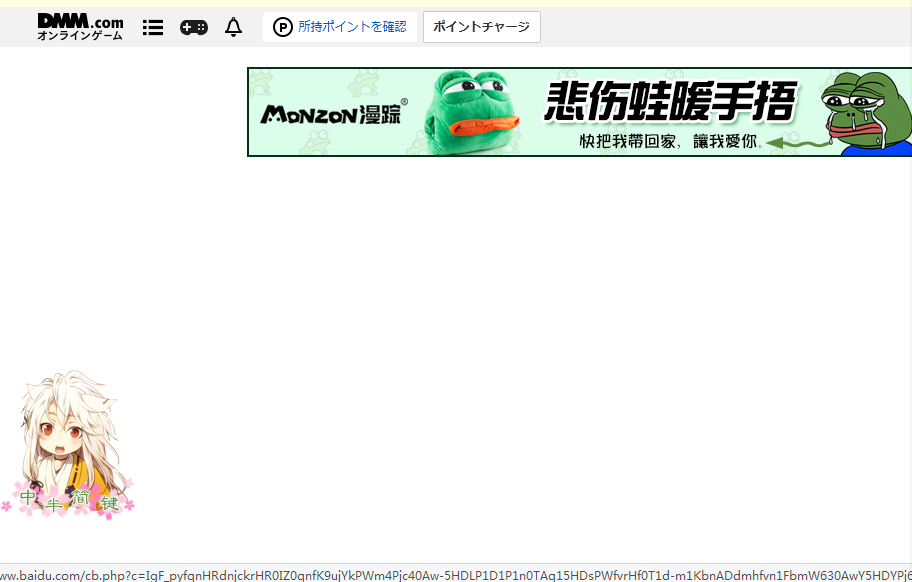Open the game list menu icon
Screen dimensions: 912x582
pos(152,28)
